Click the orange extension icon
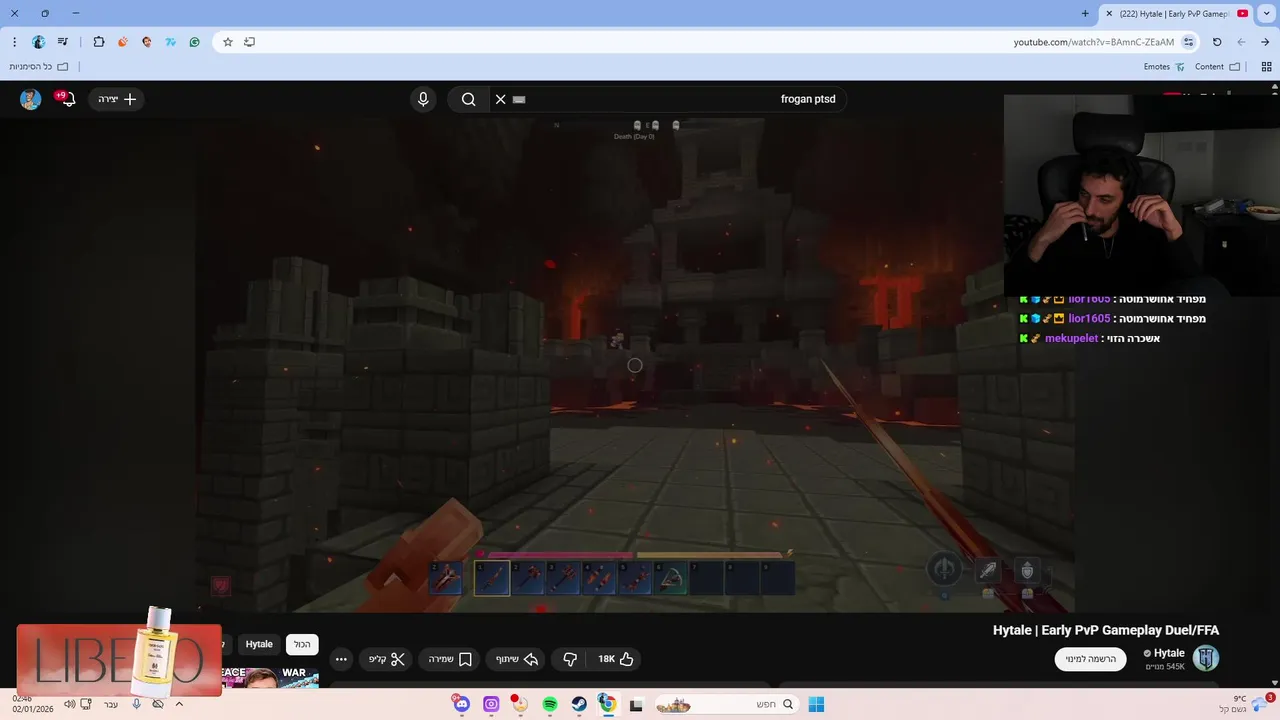The height and width of the screenshot is (720, 1280). coord(123,42)
